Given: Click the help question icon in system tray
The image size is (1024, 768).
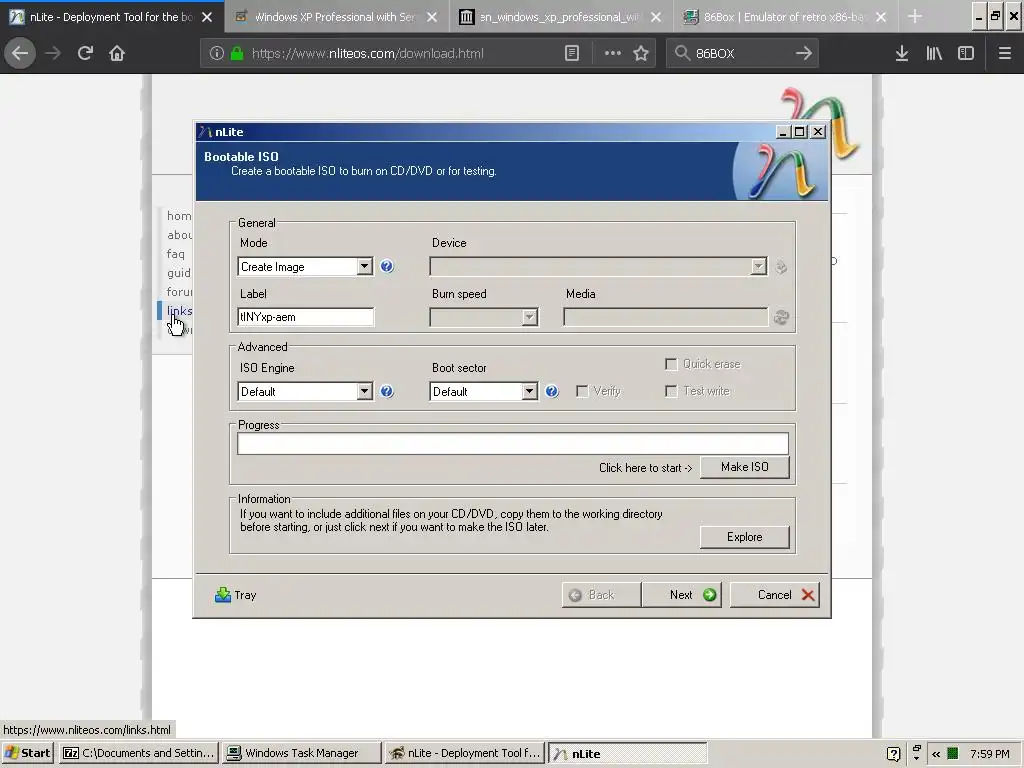Looking at the screenshot, I should click(x=893, y=754).
